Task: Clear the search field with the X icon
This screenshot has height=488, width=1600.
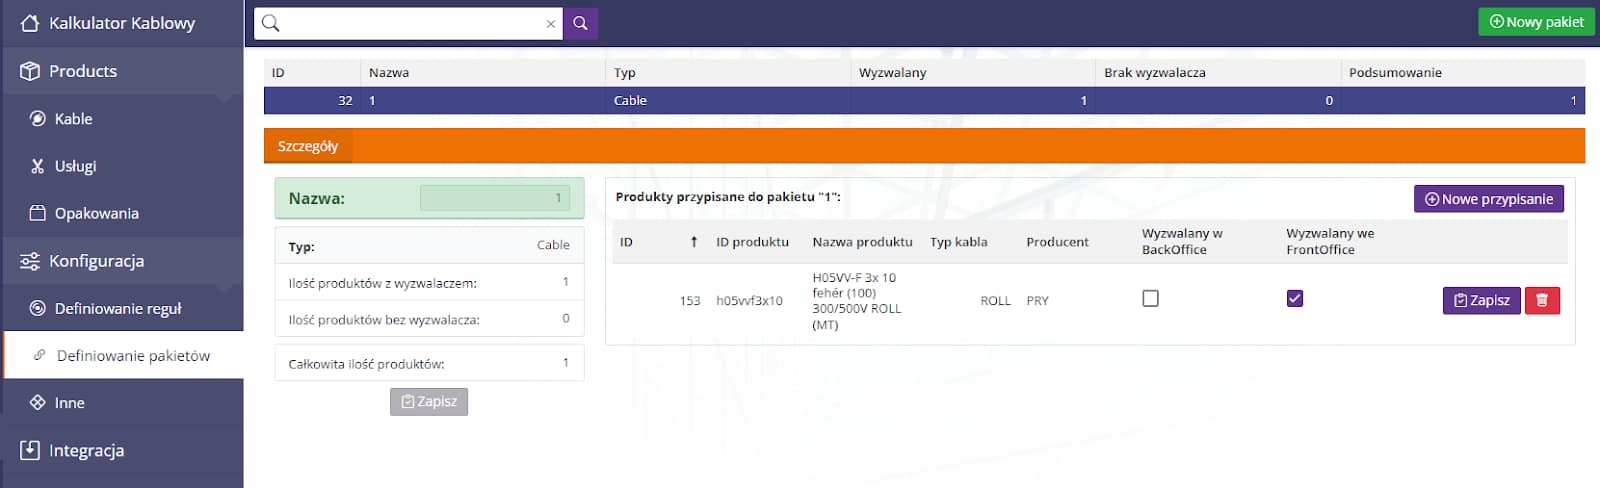Action: (x=550, y=24)
